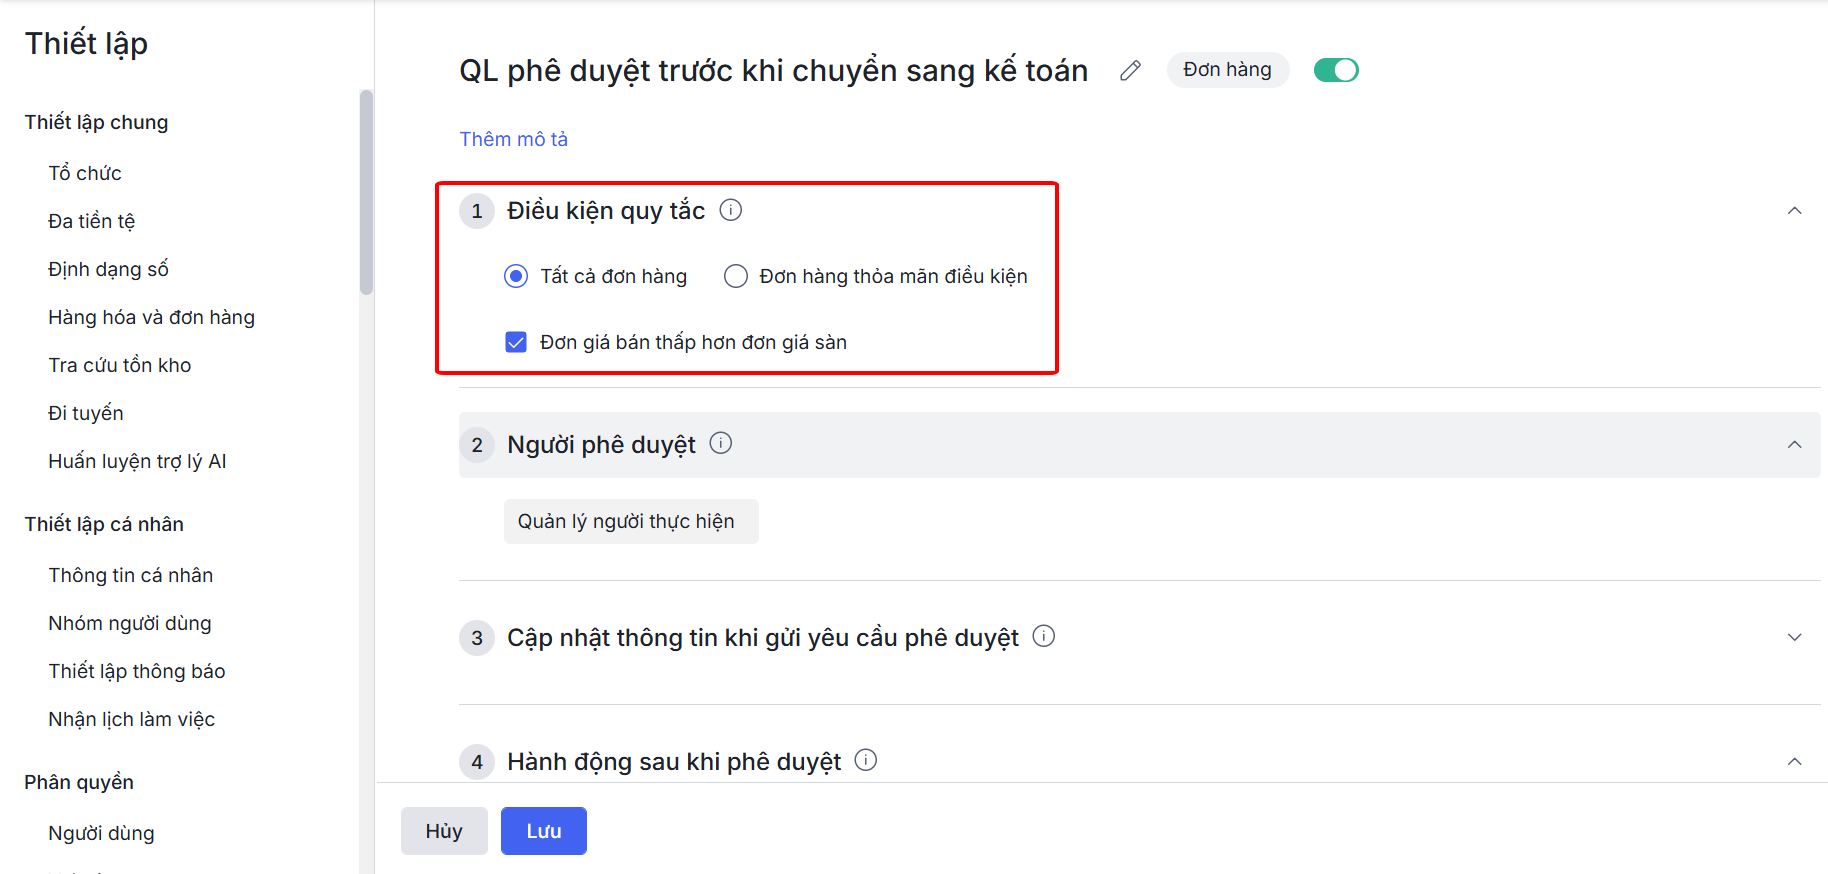Open info icon beside Điều kiện quy tắc
Image resolution: width=1828 pixels, height=874 pixels.
pyautogui.click(x=731, y=210)
